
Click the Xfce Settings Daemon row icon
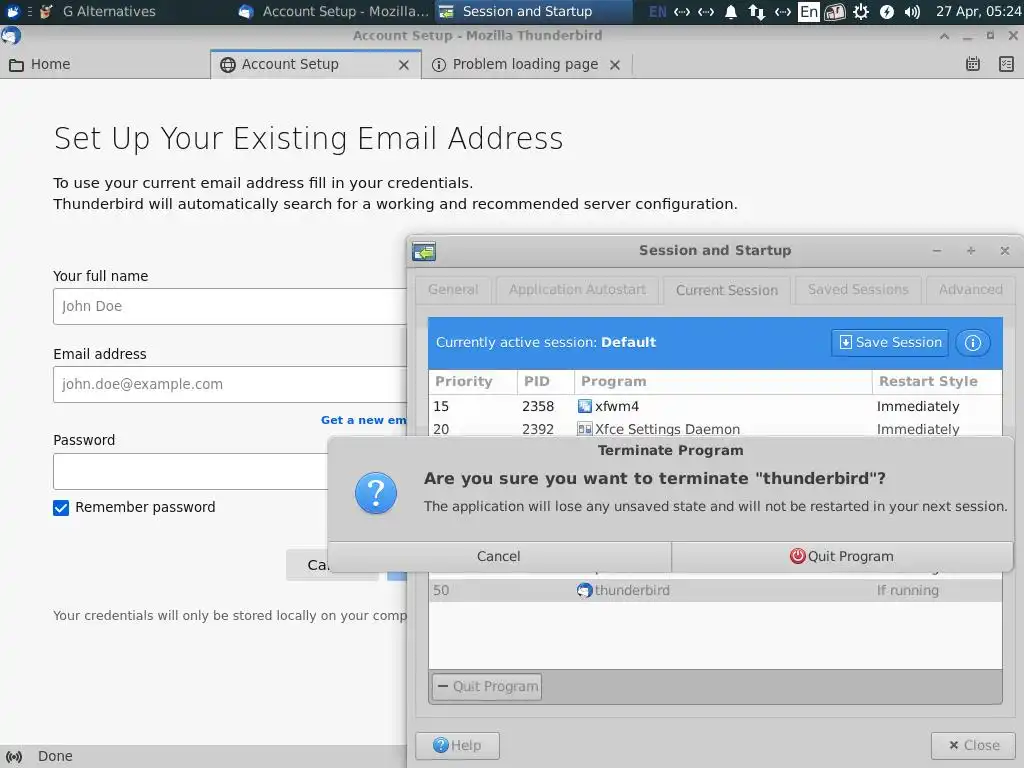pyautogui.click(x=584, y=429)
